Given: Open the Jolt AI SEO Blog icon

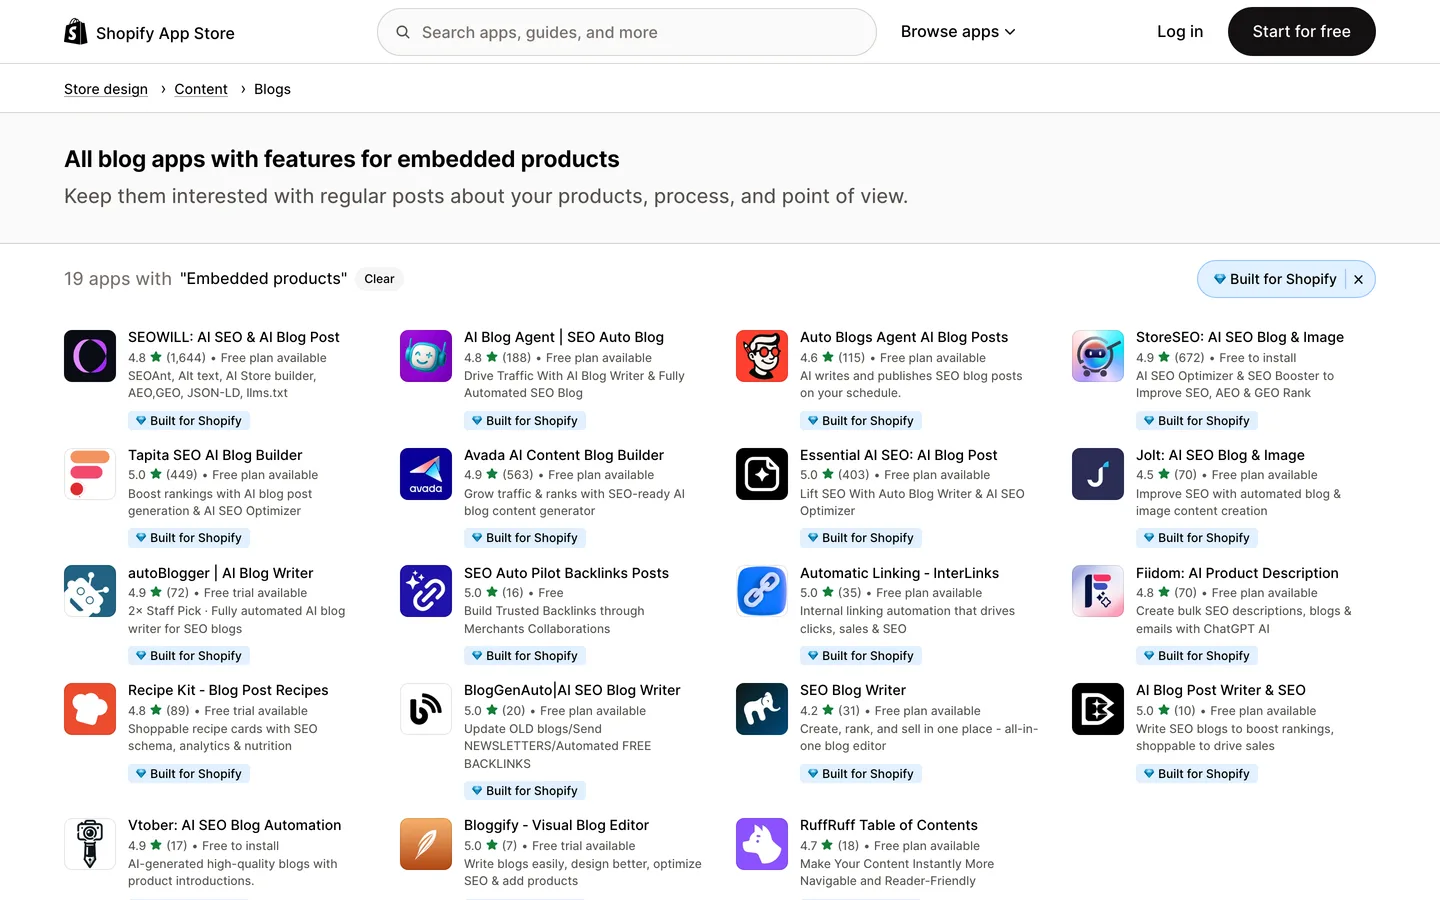Looking at the screenshot, I should pos(1098,474).
